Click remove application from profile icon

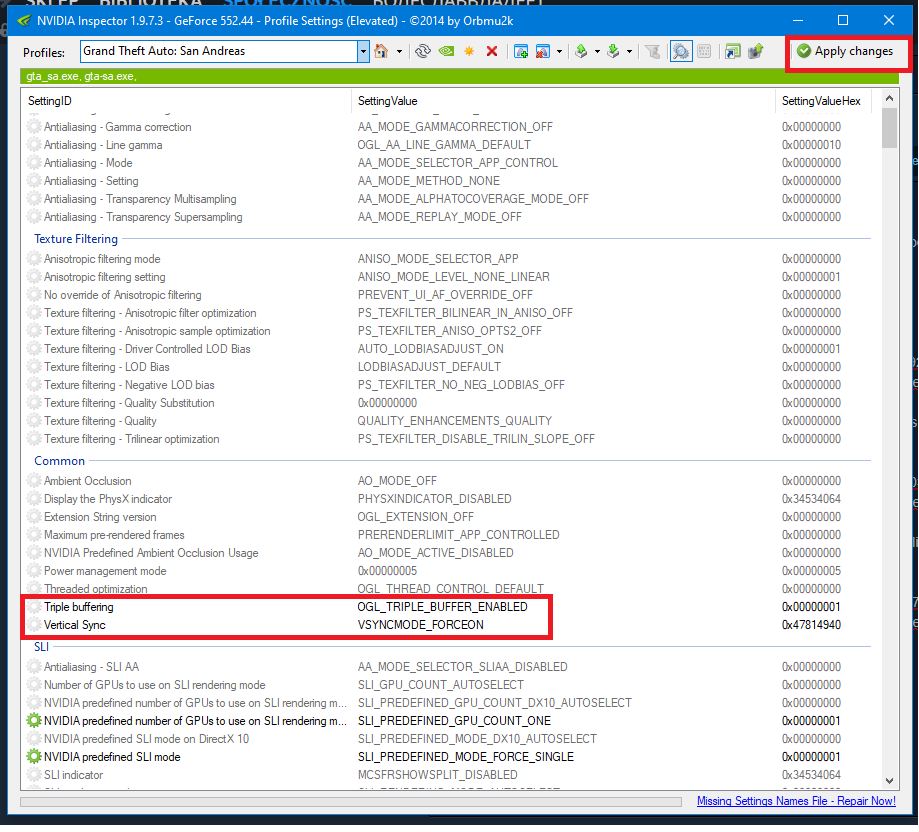pos(543,52)
